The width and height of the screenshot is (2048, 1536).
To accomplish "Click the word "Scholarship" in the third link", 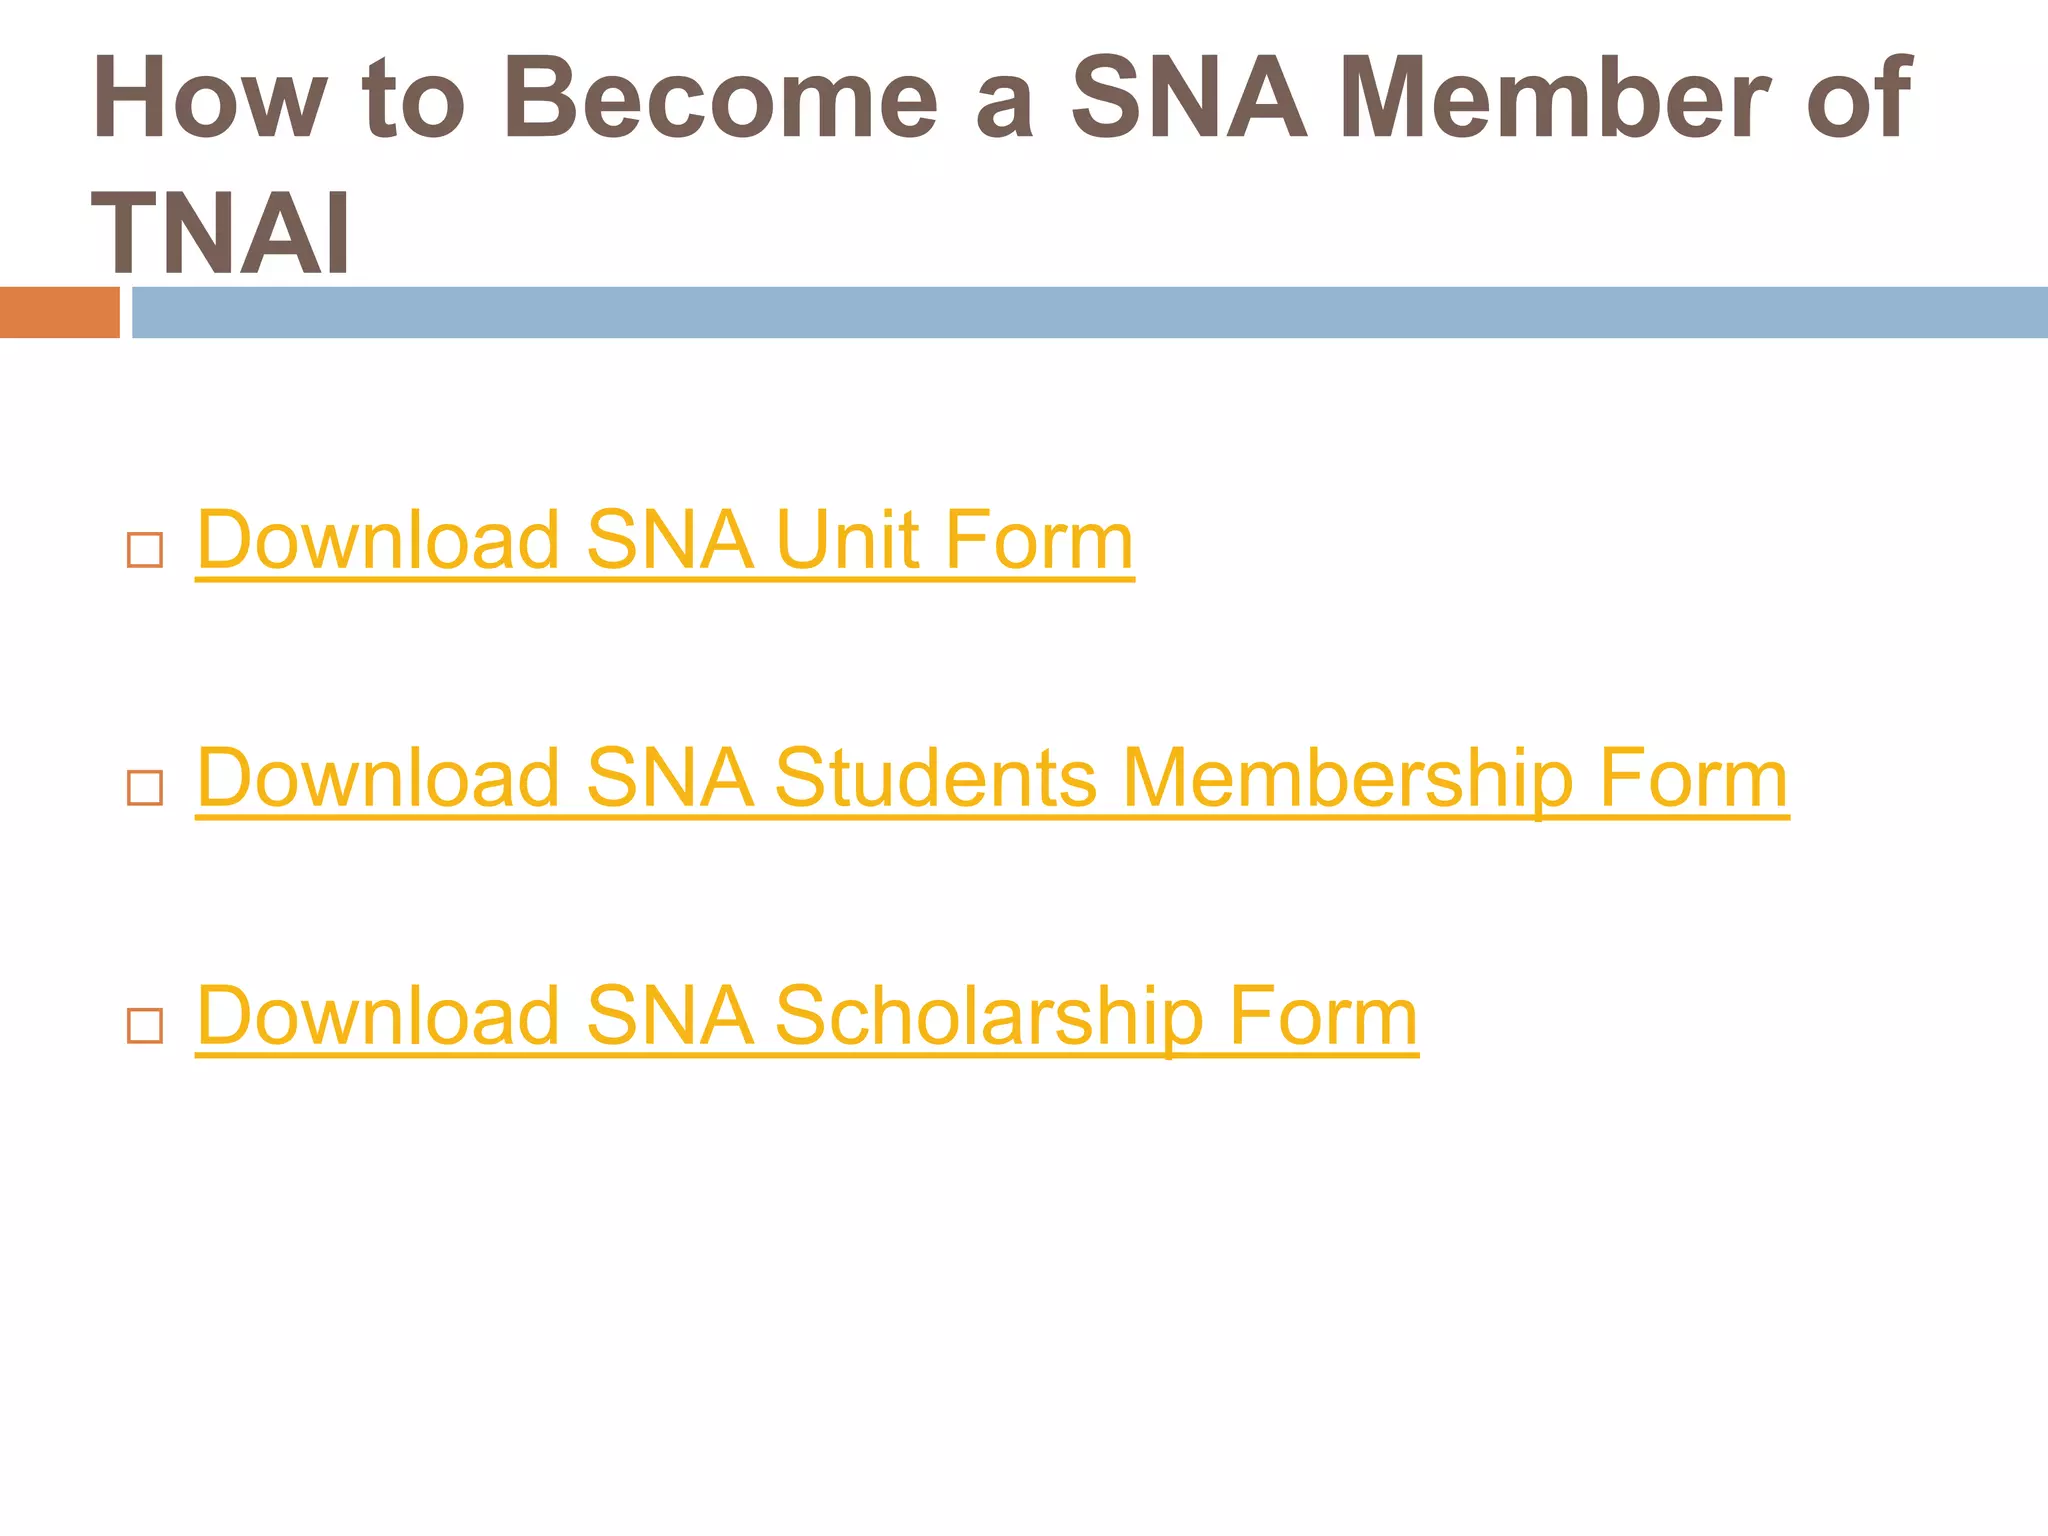I will tap(988, 1017).
